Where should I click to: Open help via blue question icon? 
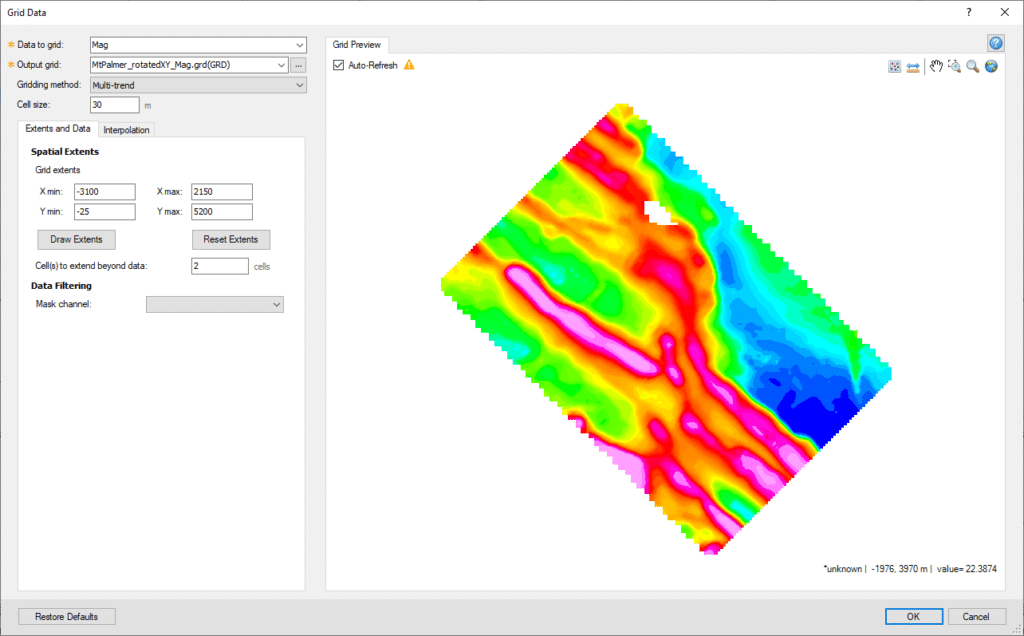pyautogui.click(x=995, y=43)
